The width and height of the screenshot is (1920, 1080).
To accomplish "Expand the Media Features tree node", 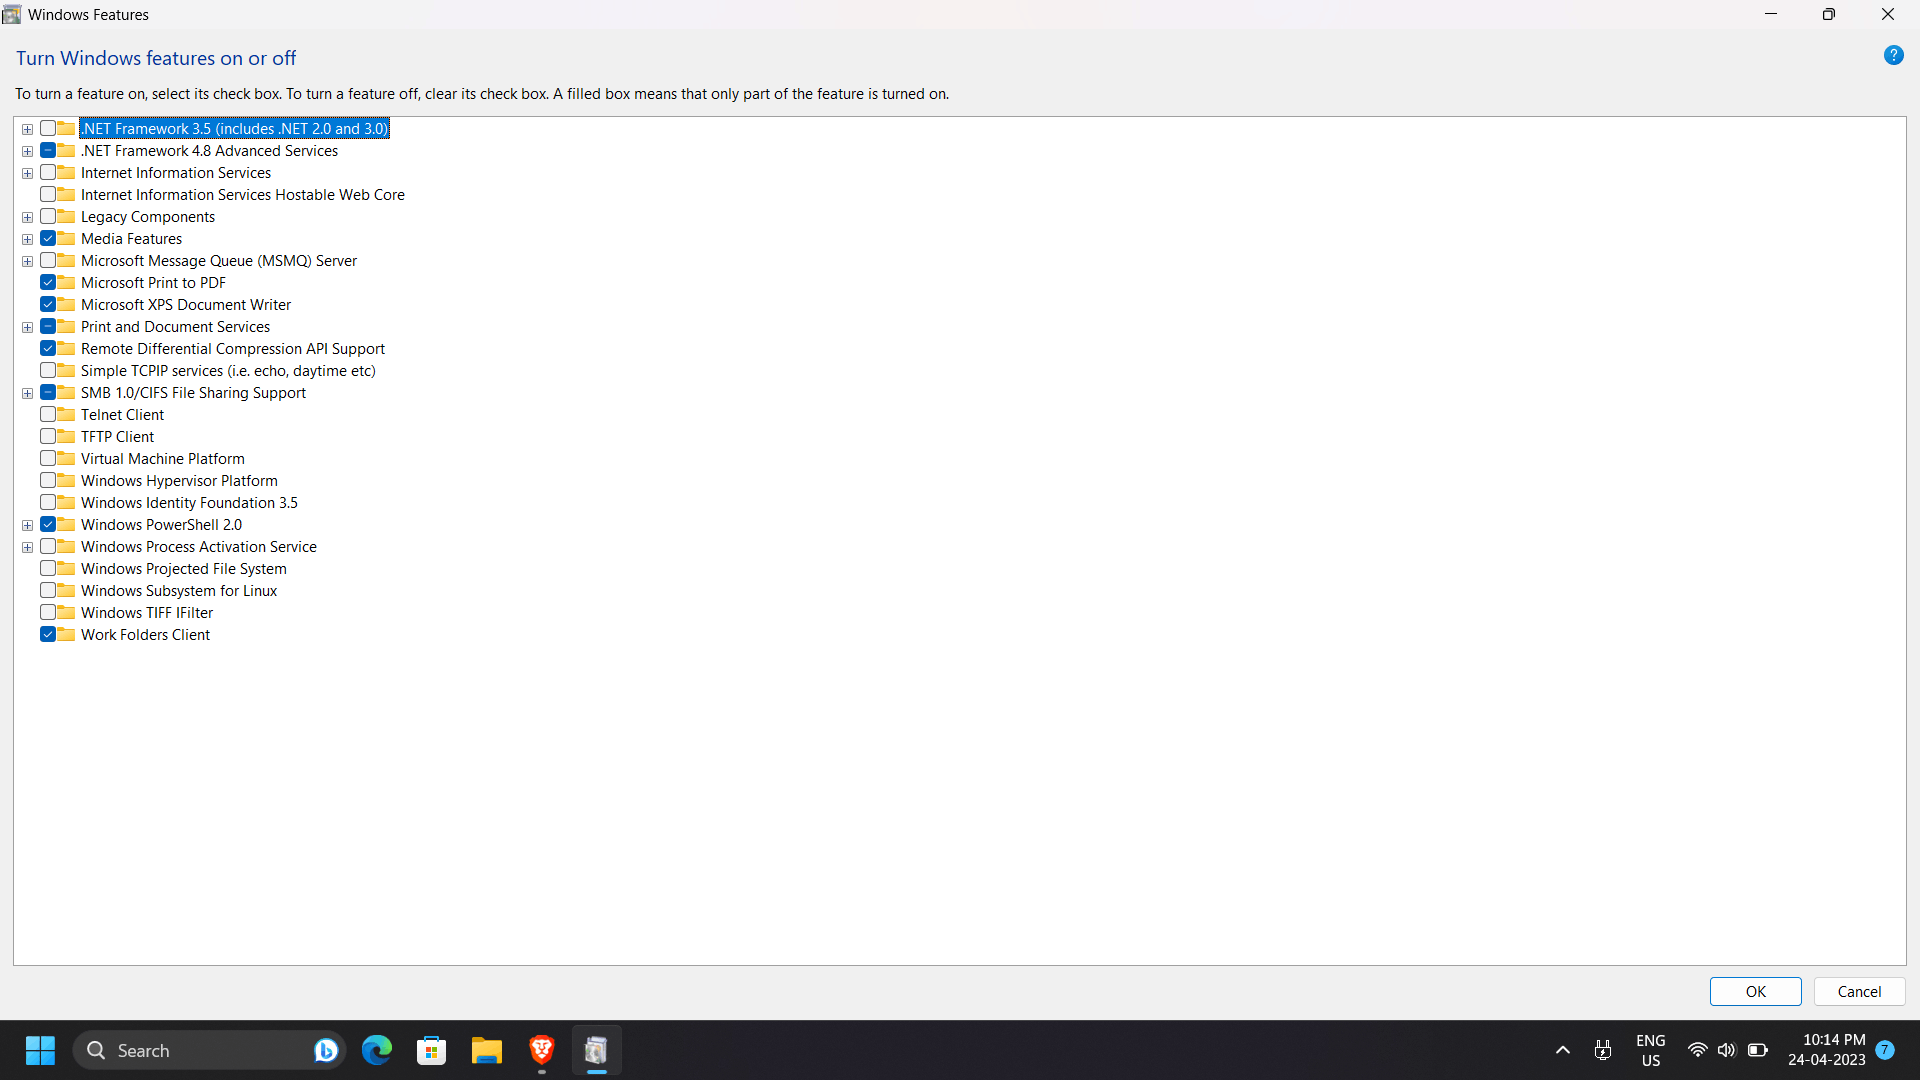I will [28, 239].
